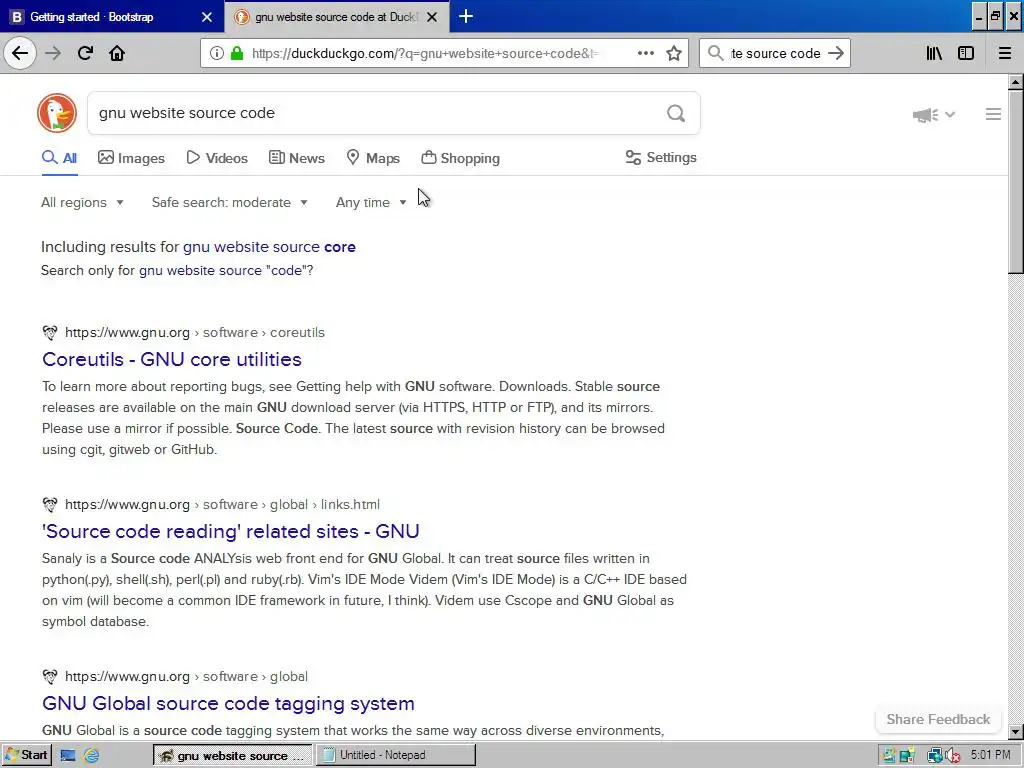Click the software › global result URL
Viewport: 1024px width, 768px height.
(x=186, y=677)
